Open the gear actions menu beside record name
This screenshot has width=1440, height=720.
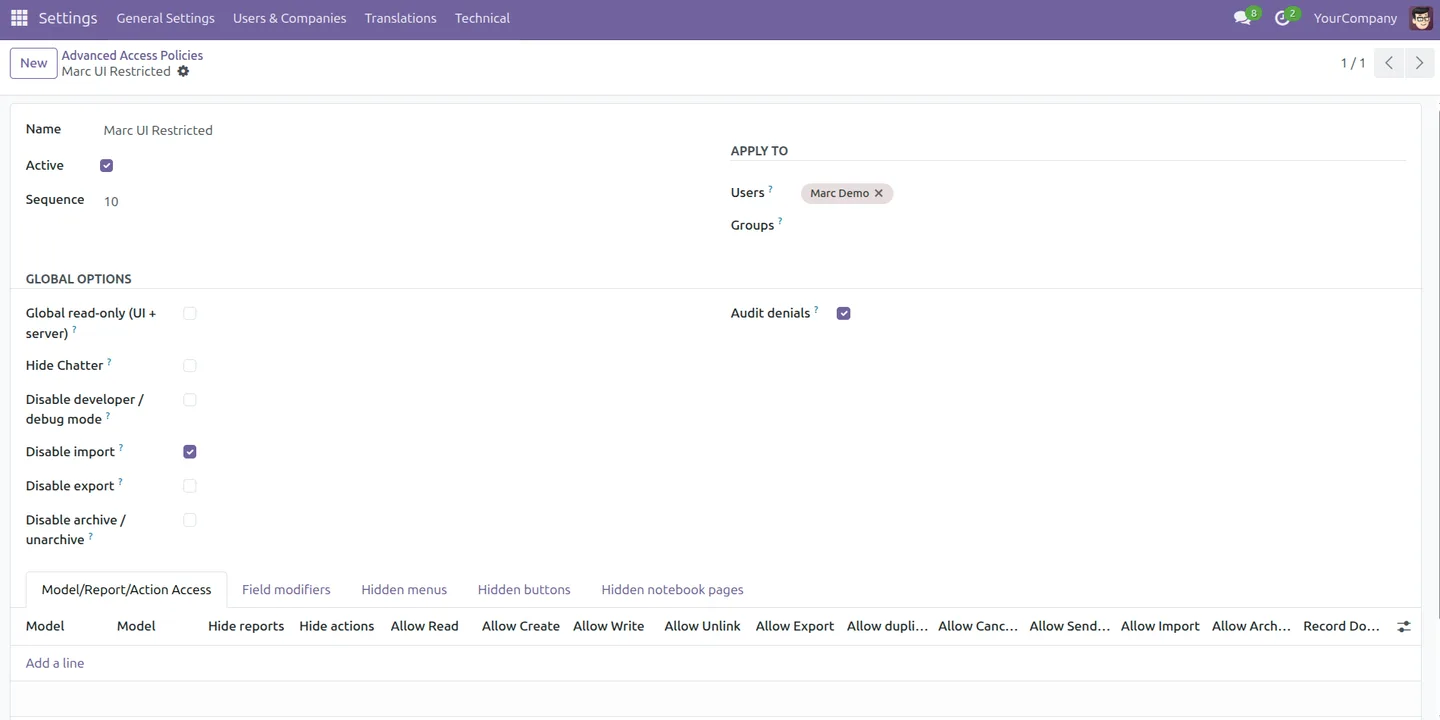coord(183,72)
